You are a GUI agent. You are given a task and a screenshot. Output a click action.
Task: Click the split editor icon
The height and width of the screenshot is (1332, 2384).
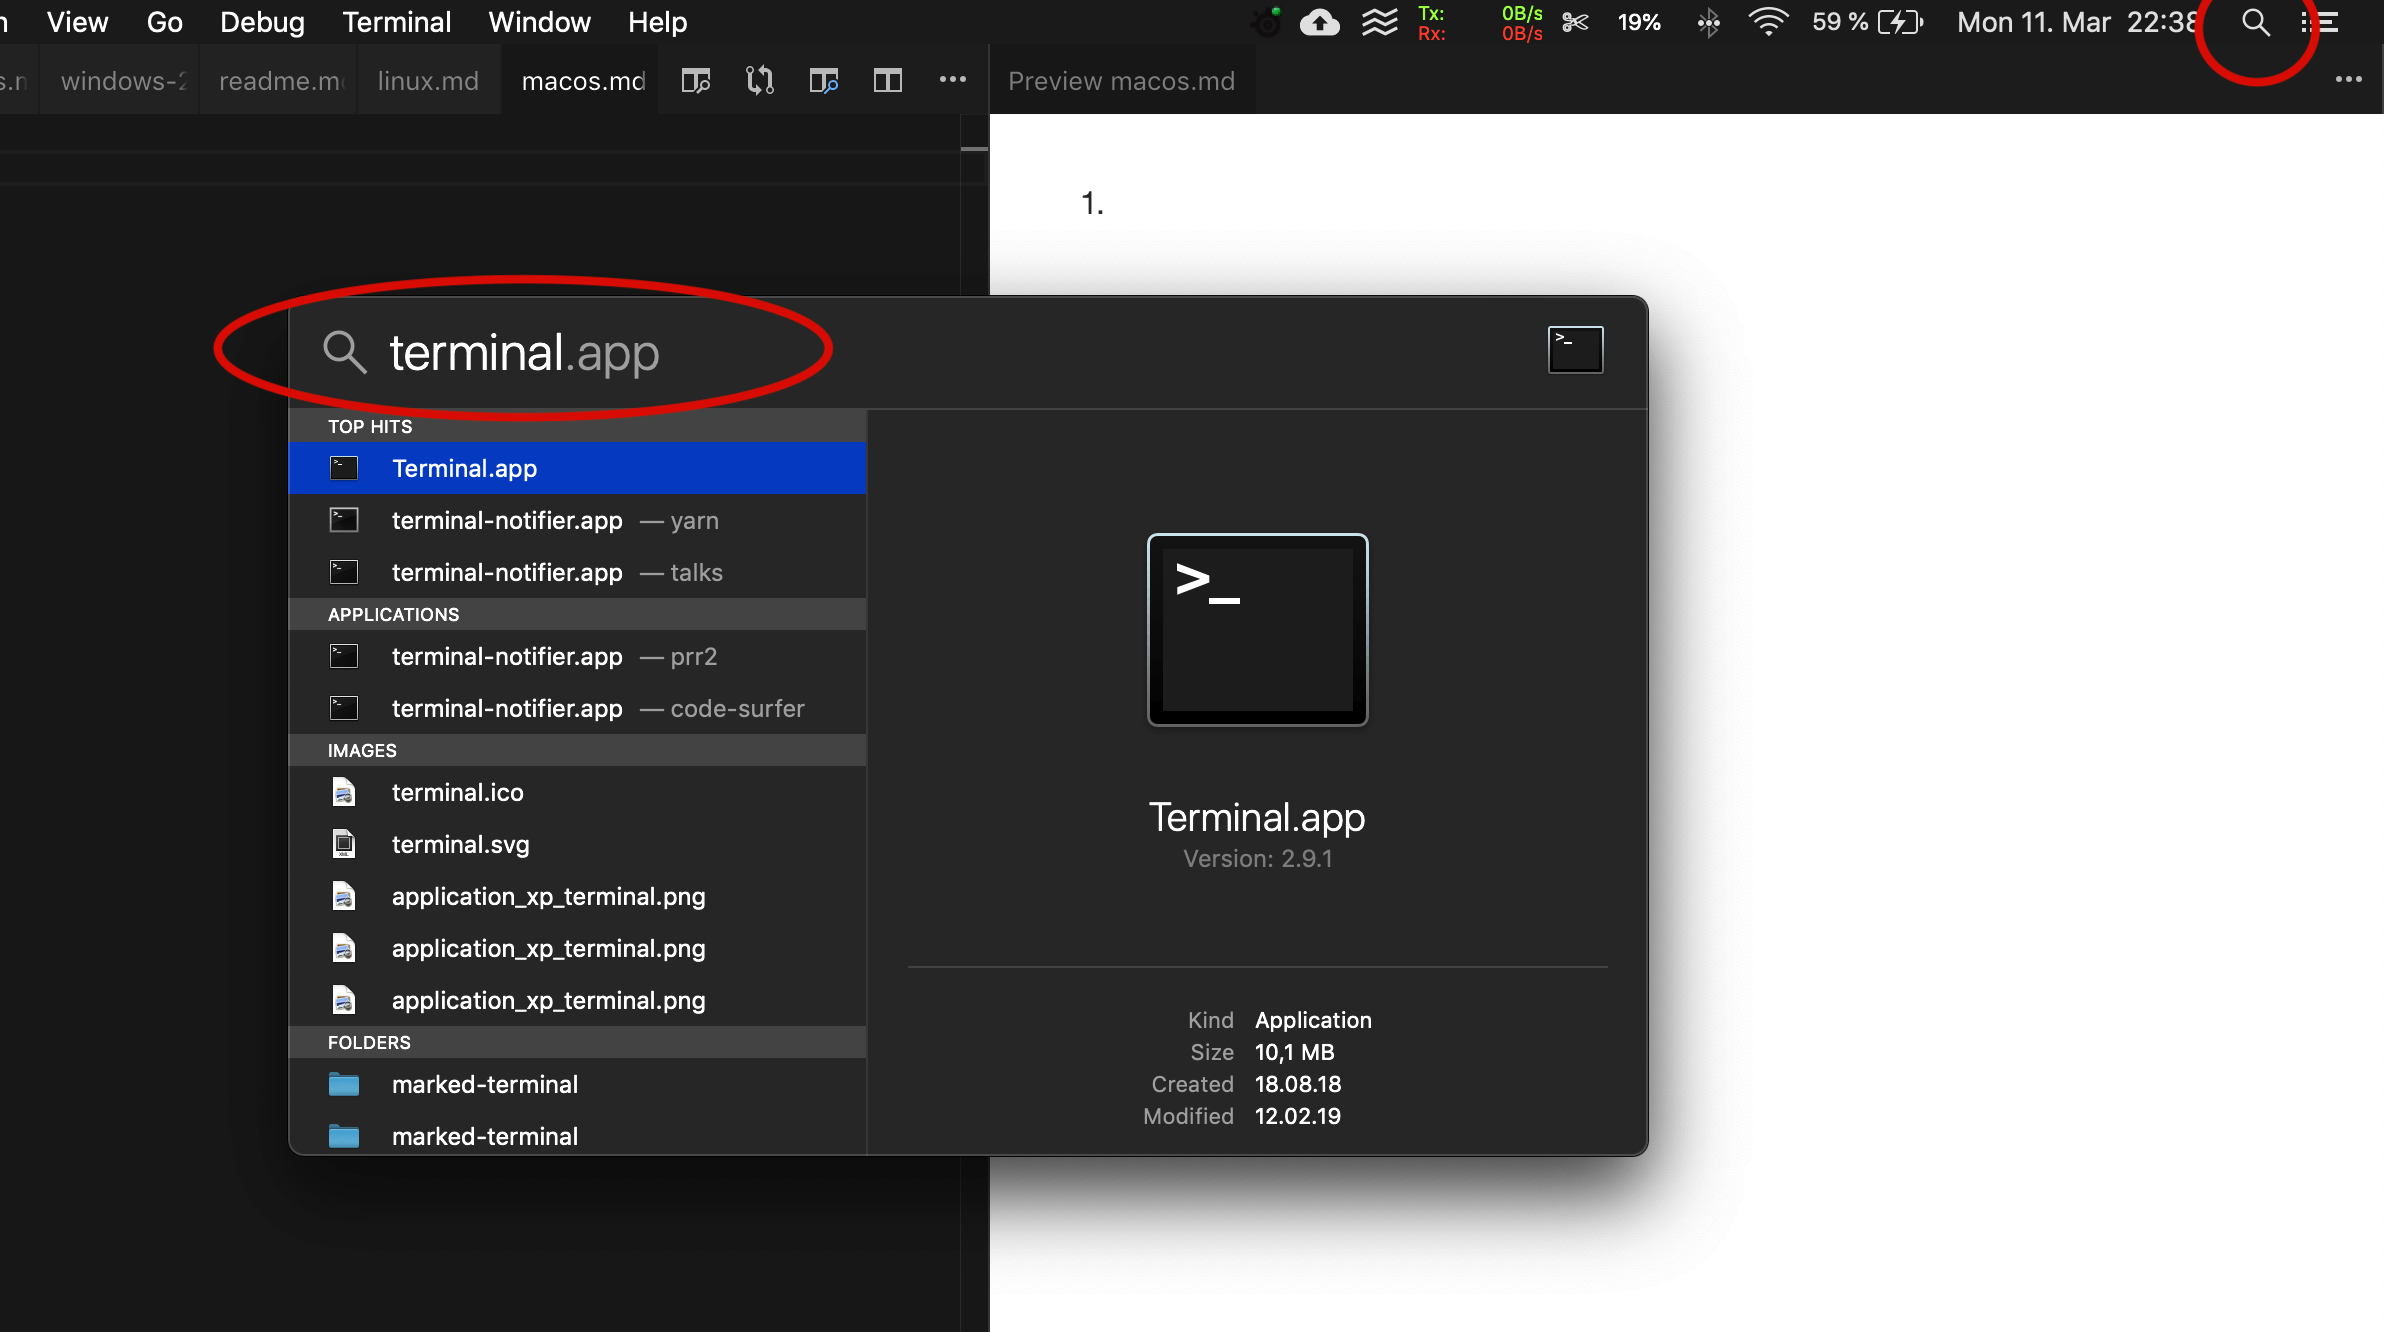tap(887, 80)
